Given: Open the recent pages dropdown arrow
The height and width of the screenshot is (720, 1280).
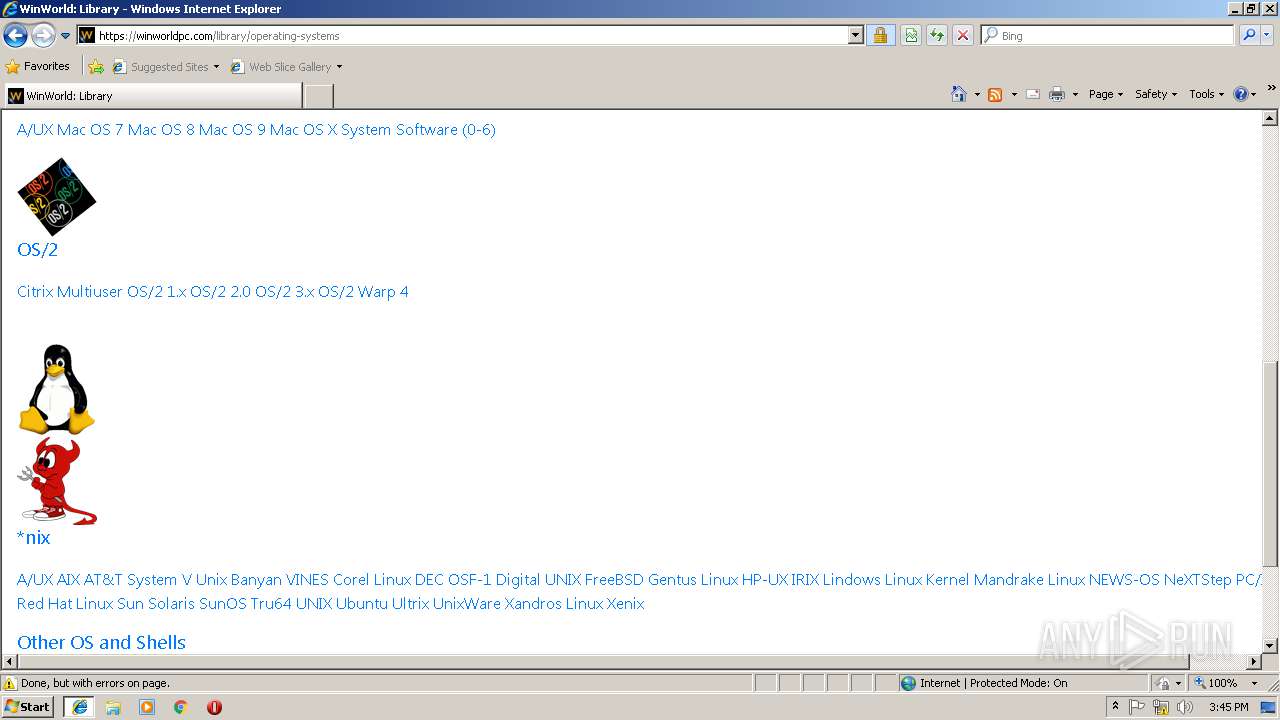Looking at the screenshot, I should [65, 36].
